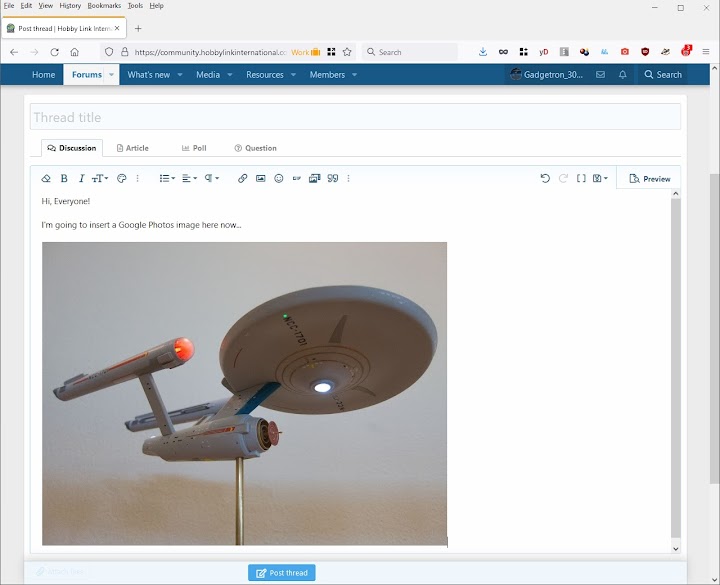This screenshot has width=720, height=585.
Task: Submit with the Post thread button
Action: [x=282, y=573]
